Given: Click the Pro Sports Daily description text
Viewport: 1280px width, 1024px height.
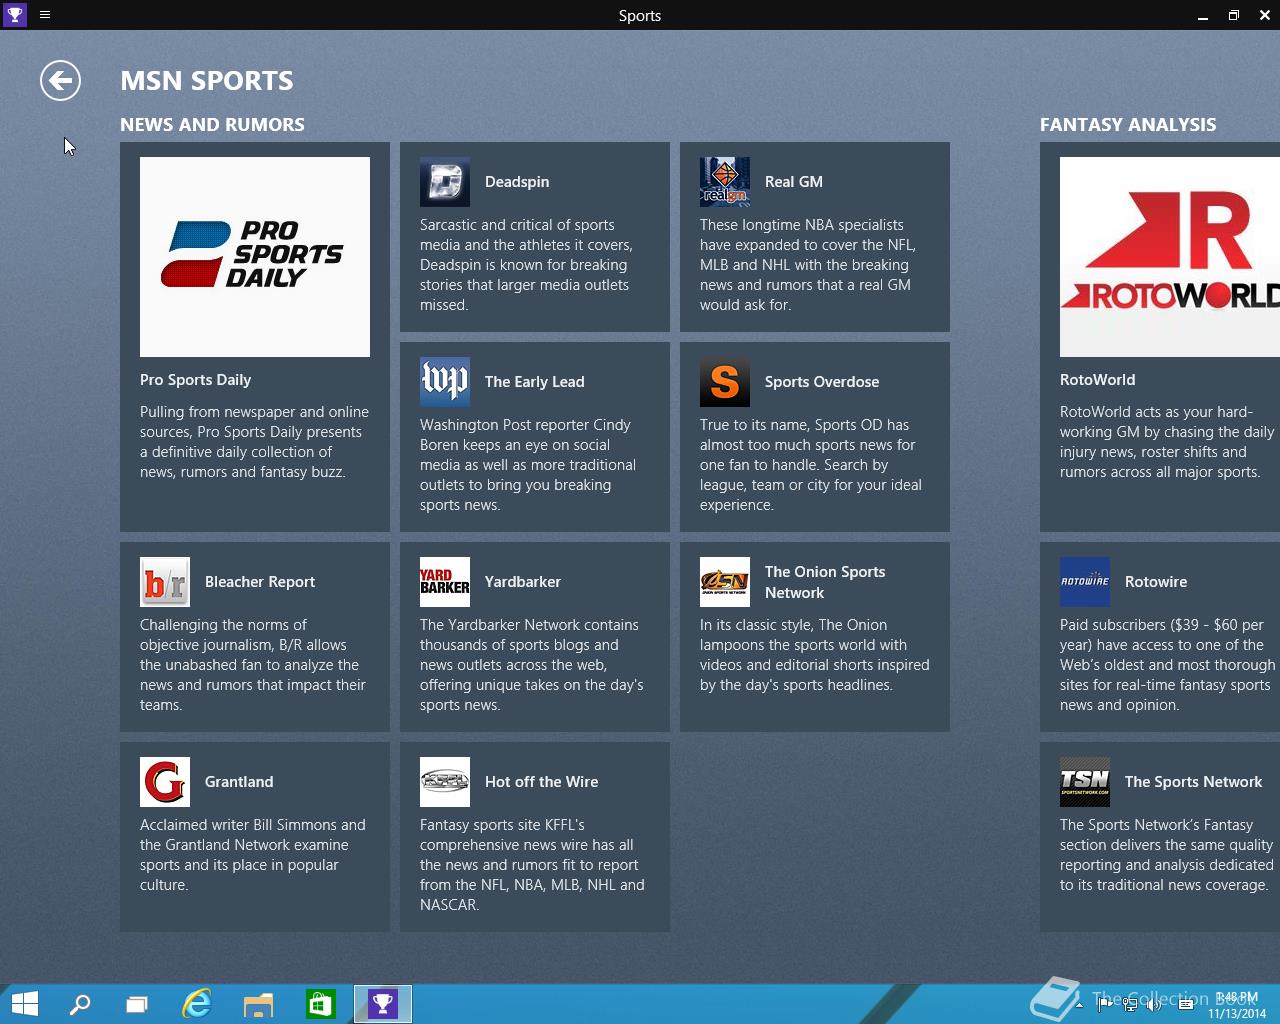Looking at the screenshot, I should (x=254, y=442).
